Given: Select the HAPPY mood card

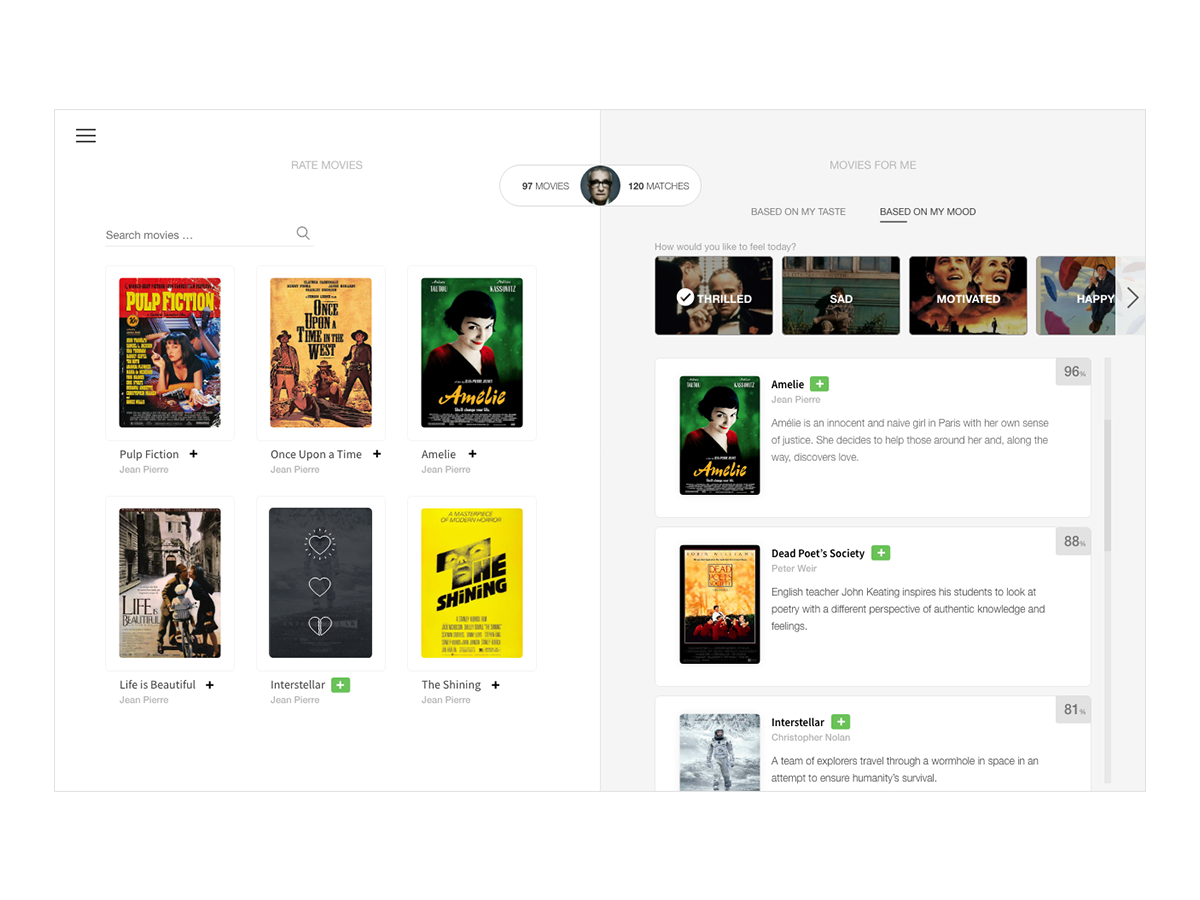Looking at the screenshot, I should [1076, 296].
